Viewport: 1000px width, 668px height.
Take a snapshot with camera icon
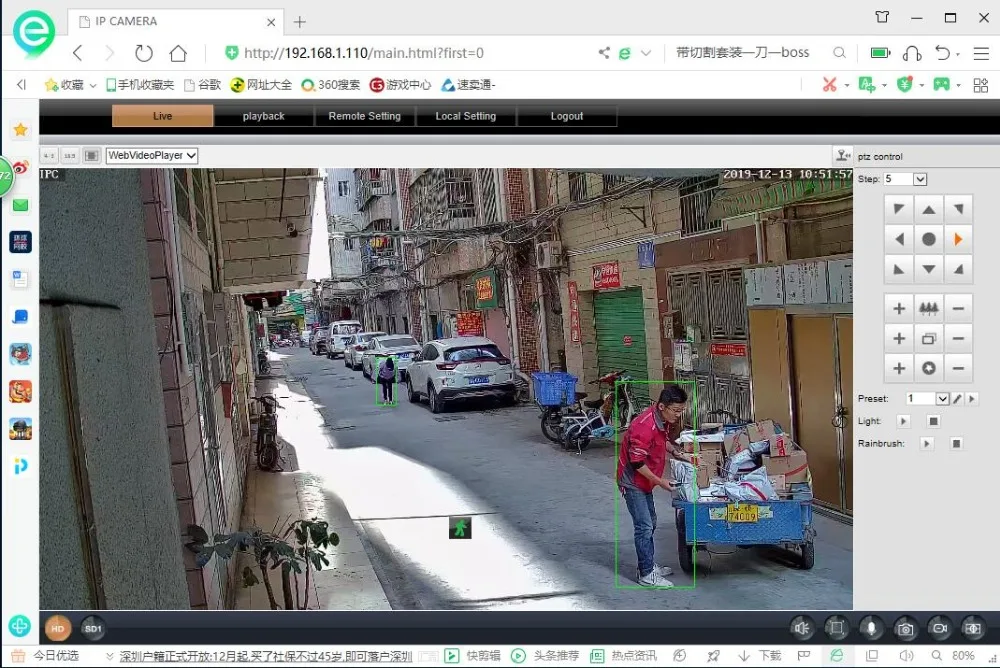pyautogui.click(x=905, y=628)
